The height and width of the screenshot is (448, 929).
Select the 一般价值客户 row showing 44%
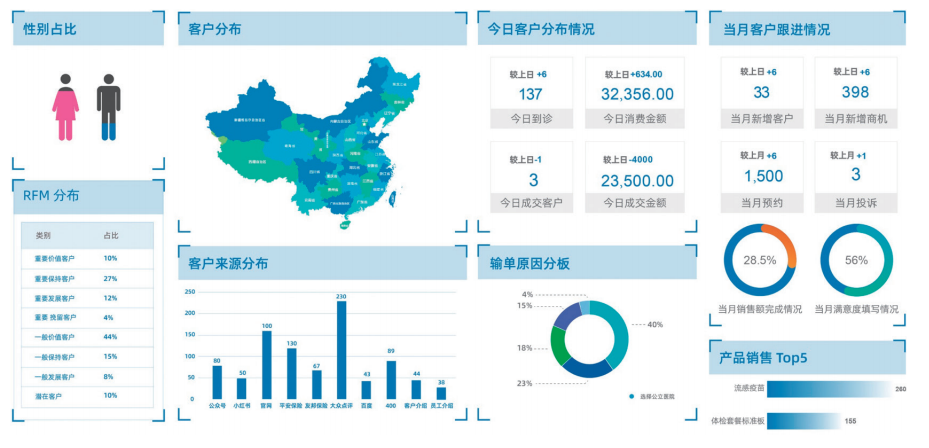pos(87,337)
